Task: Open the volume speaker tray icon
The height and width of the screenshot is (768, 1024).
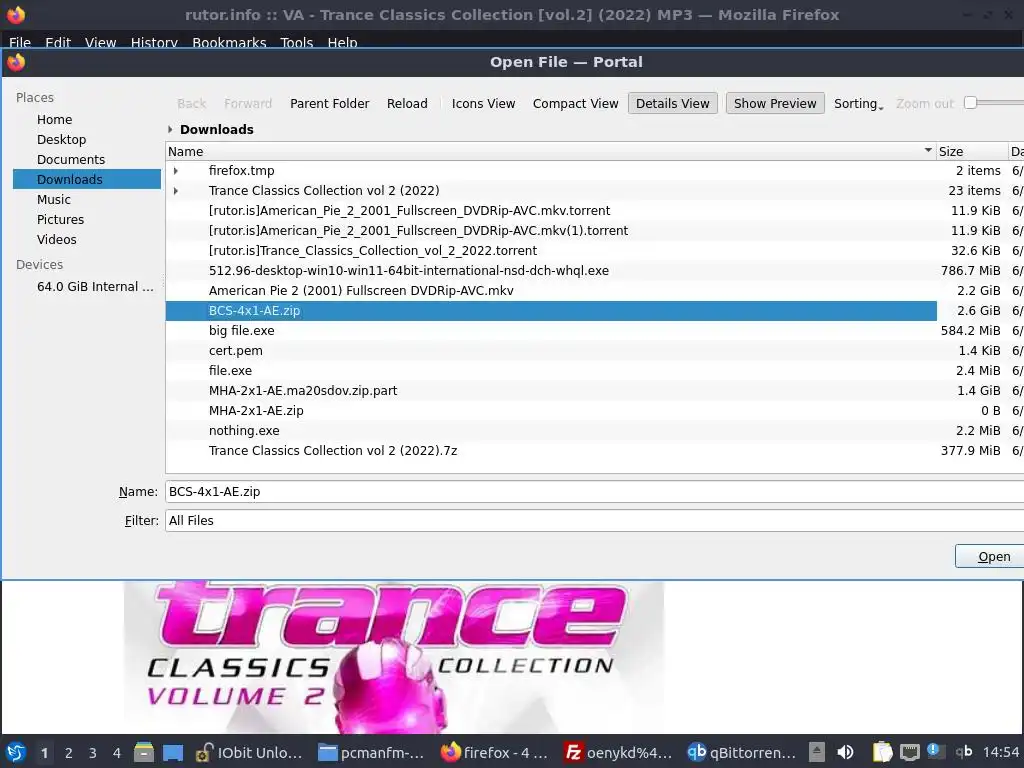Action: (x=845, y=752)
